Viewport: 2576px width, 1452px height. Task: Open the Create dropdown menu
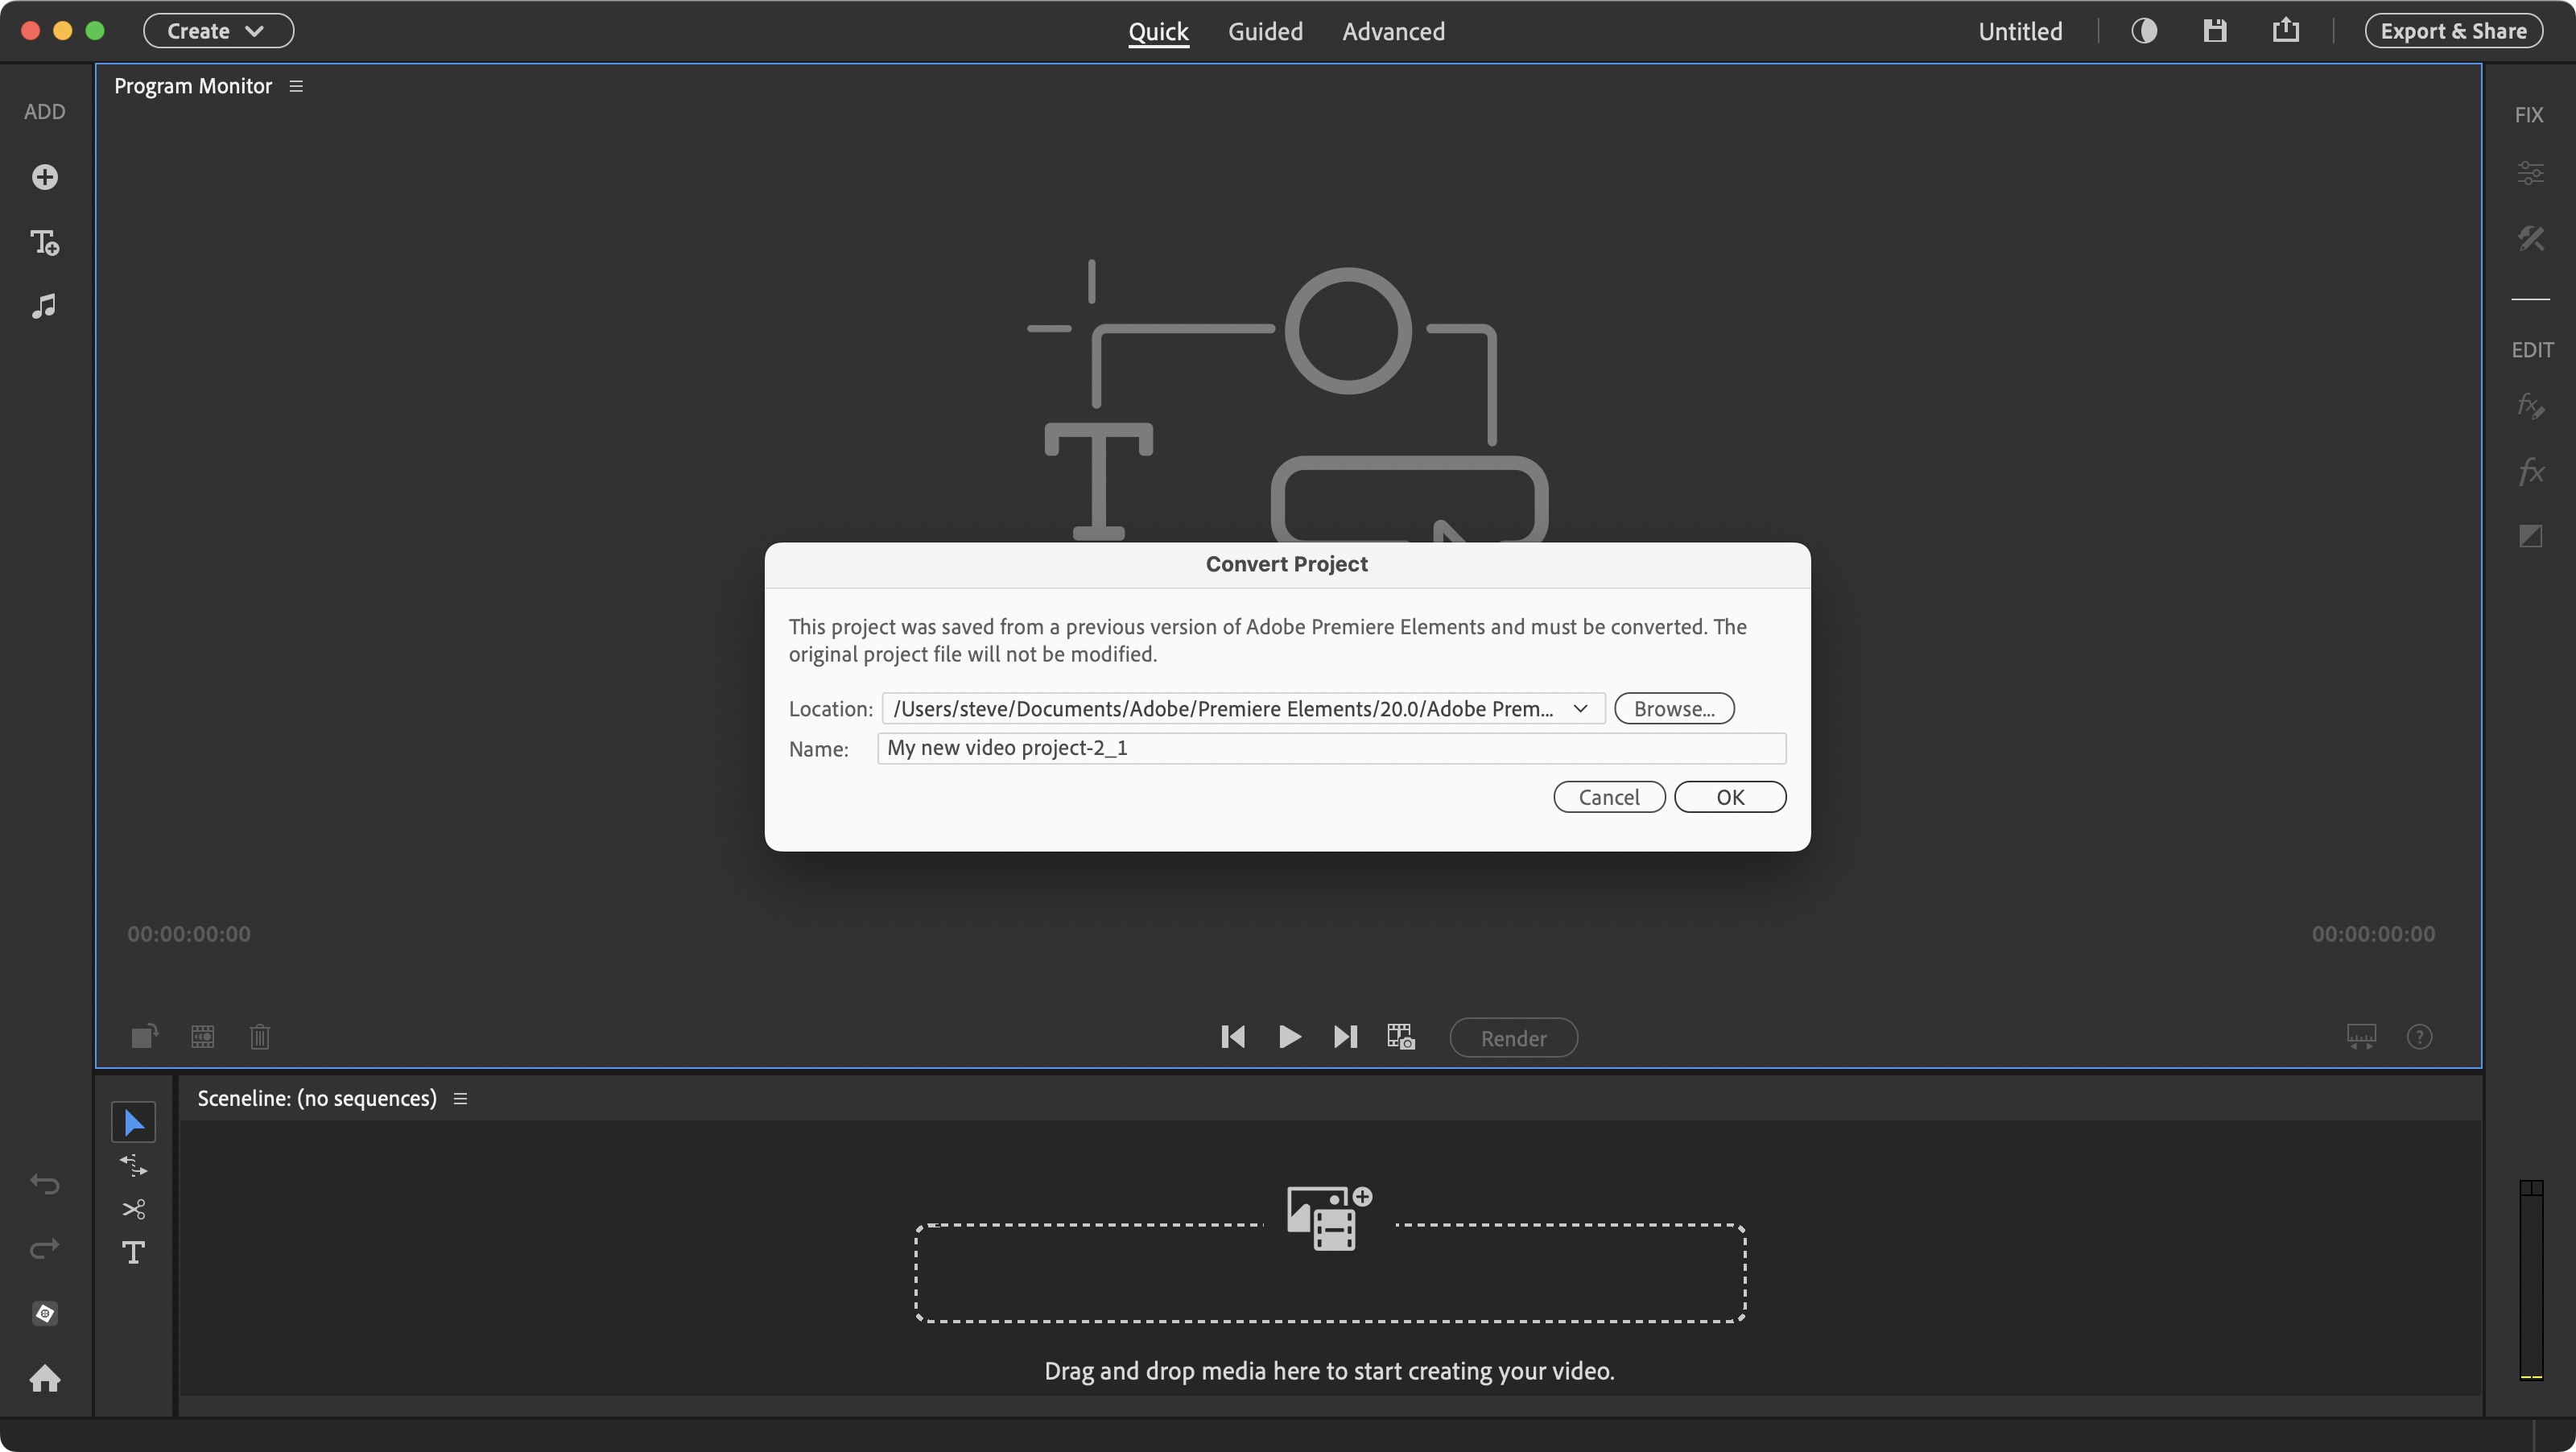click(218, 31)
